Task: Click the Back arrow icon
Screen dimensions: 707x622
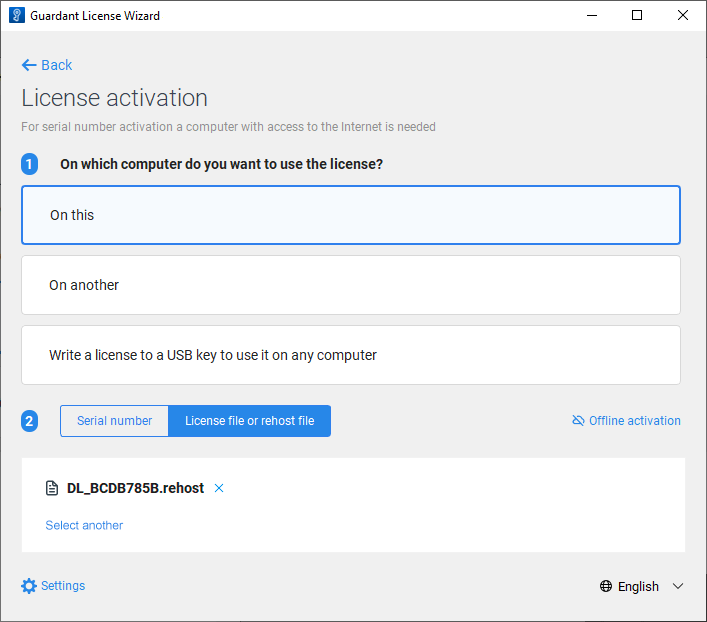Action: [29, 65]
